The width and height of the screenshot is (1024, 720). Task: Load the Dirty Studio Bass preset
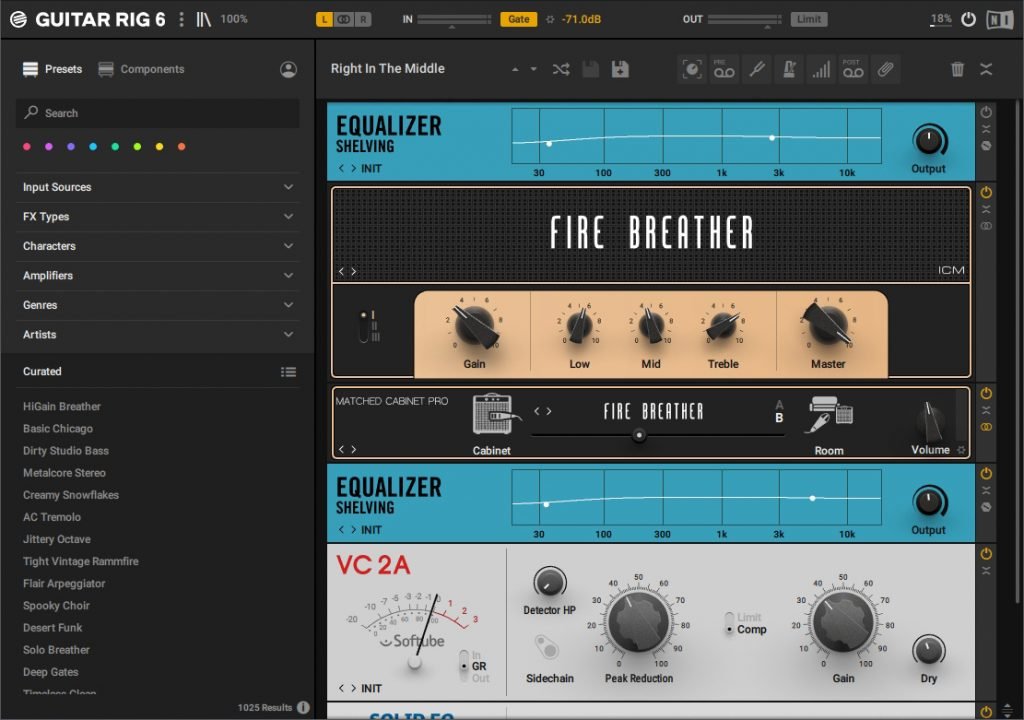coord(66,451)
